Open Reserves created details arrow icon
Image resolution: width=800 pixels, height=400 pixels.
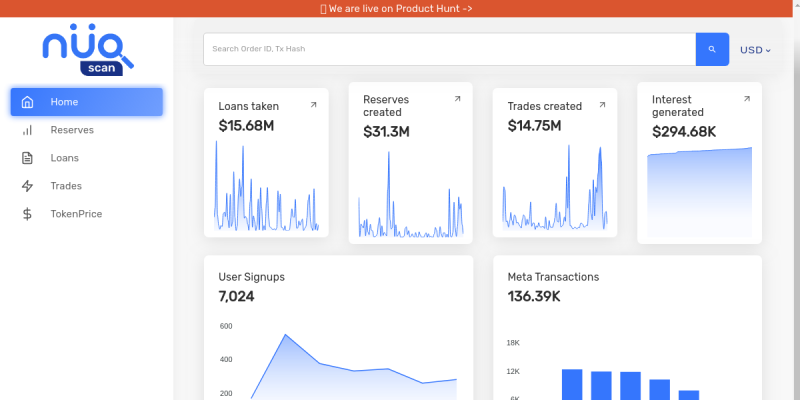458,98
